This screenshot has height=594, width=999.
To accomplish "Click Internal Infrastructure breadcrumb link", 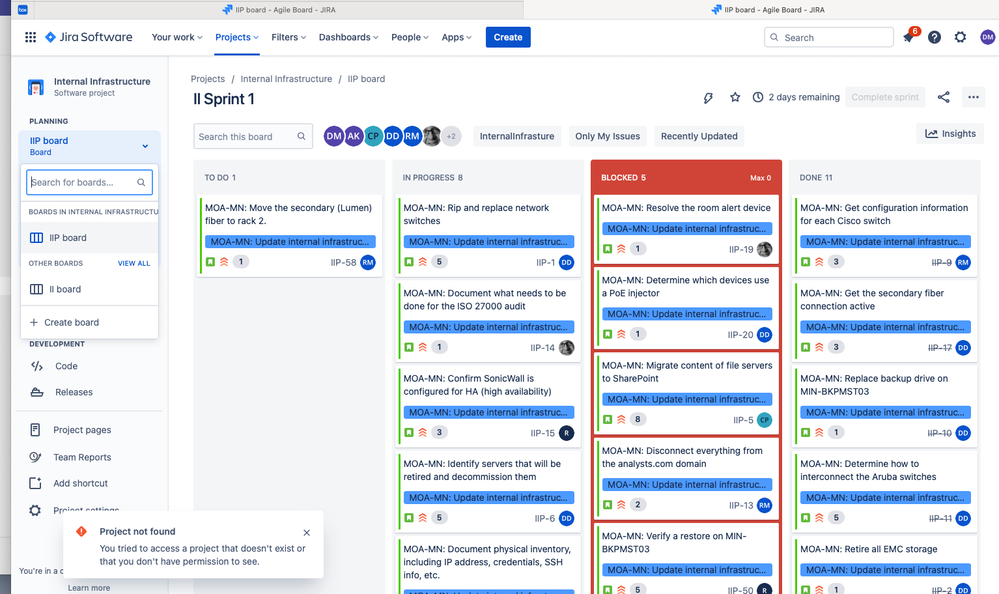I will pyautogui.click(x=286, y=79).
